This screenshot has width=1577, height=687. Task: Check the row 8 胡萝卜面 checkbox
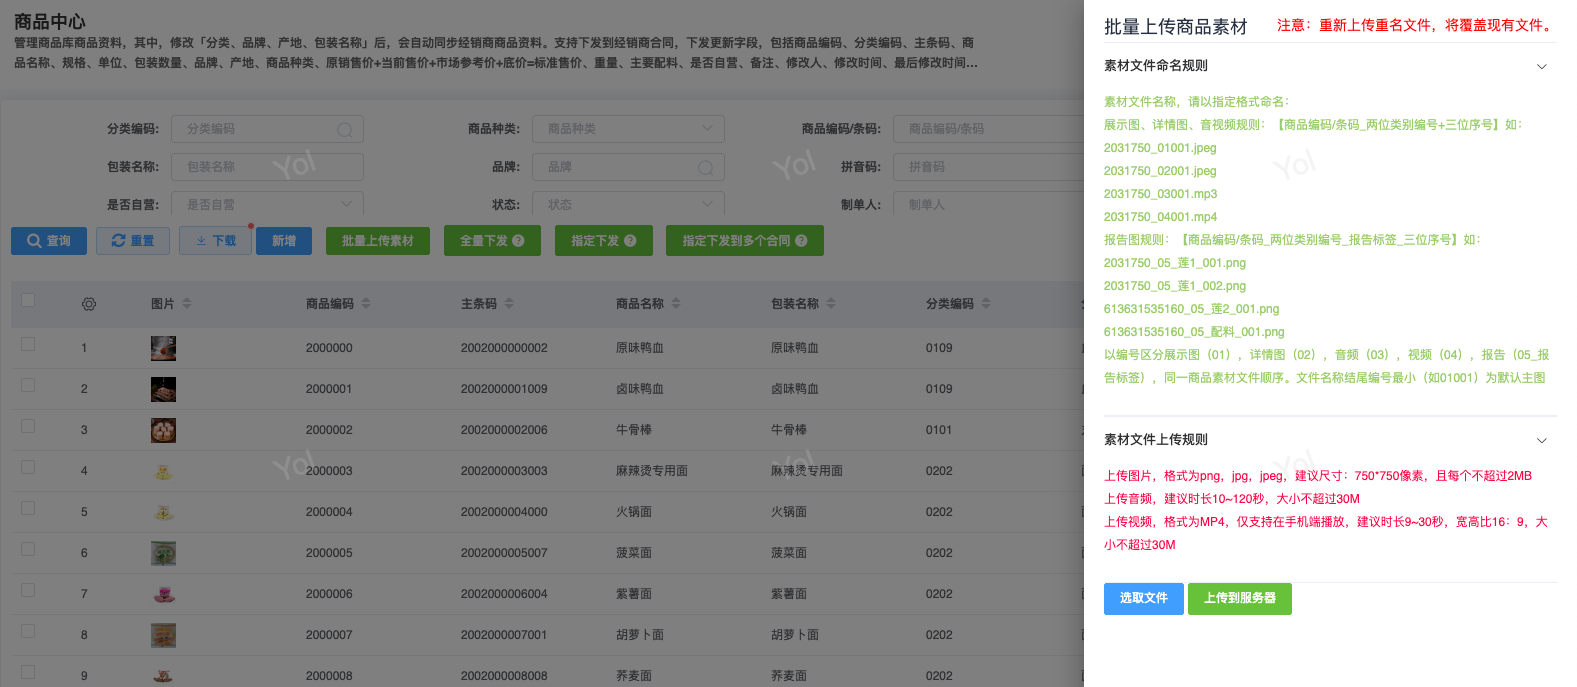click(28, 631)
